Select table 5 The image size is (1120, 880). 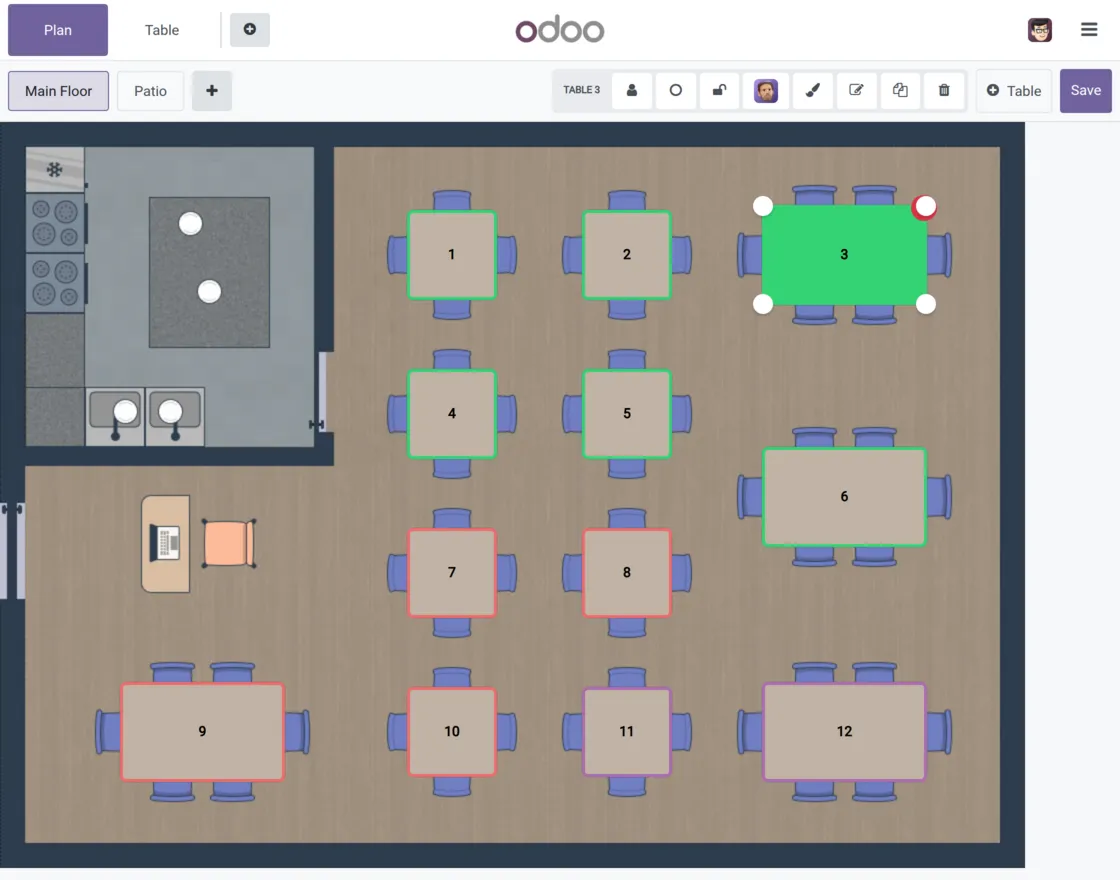tap(626, 414)
